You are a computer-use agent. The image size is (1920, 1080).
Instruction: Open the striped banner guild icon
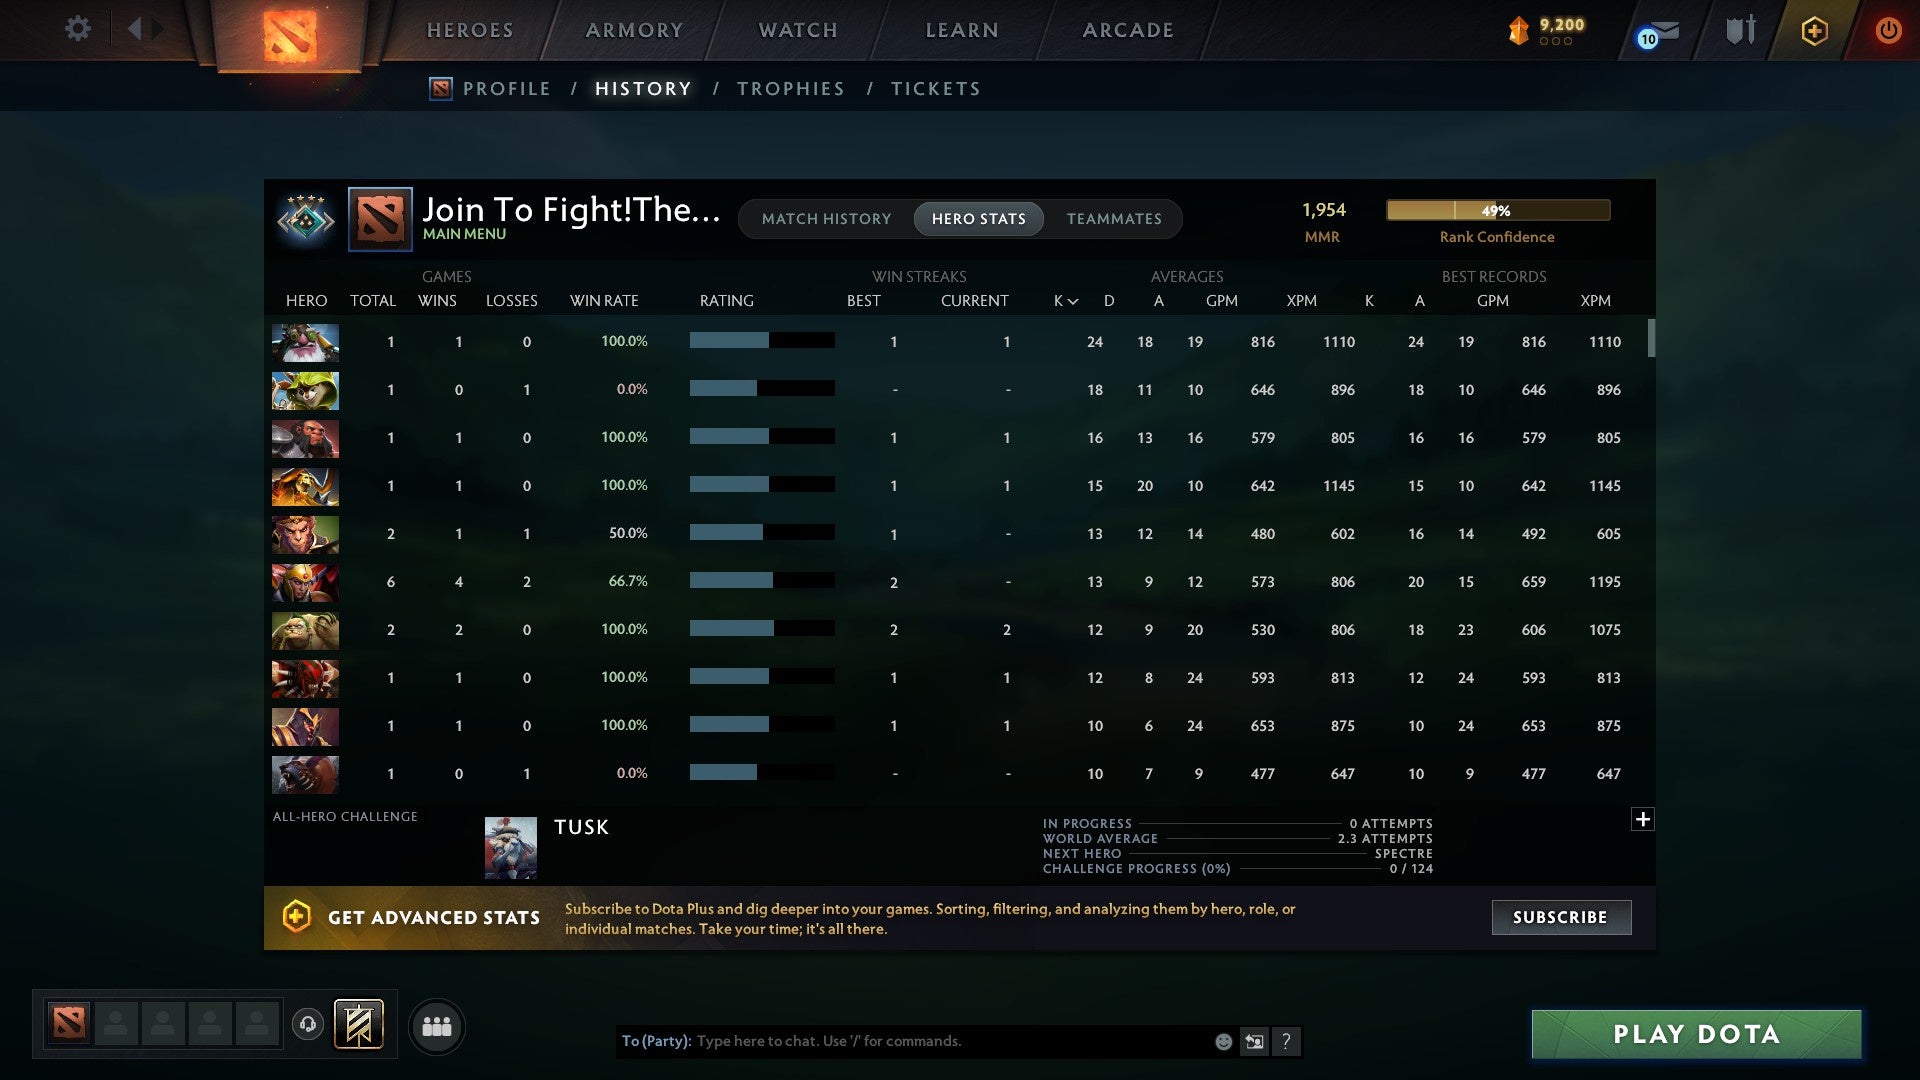point(358,1024)
